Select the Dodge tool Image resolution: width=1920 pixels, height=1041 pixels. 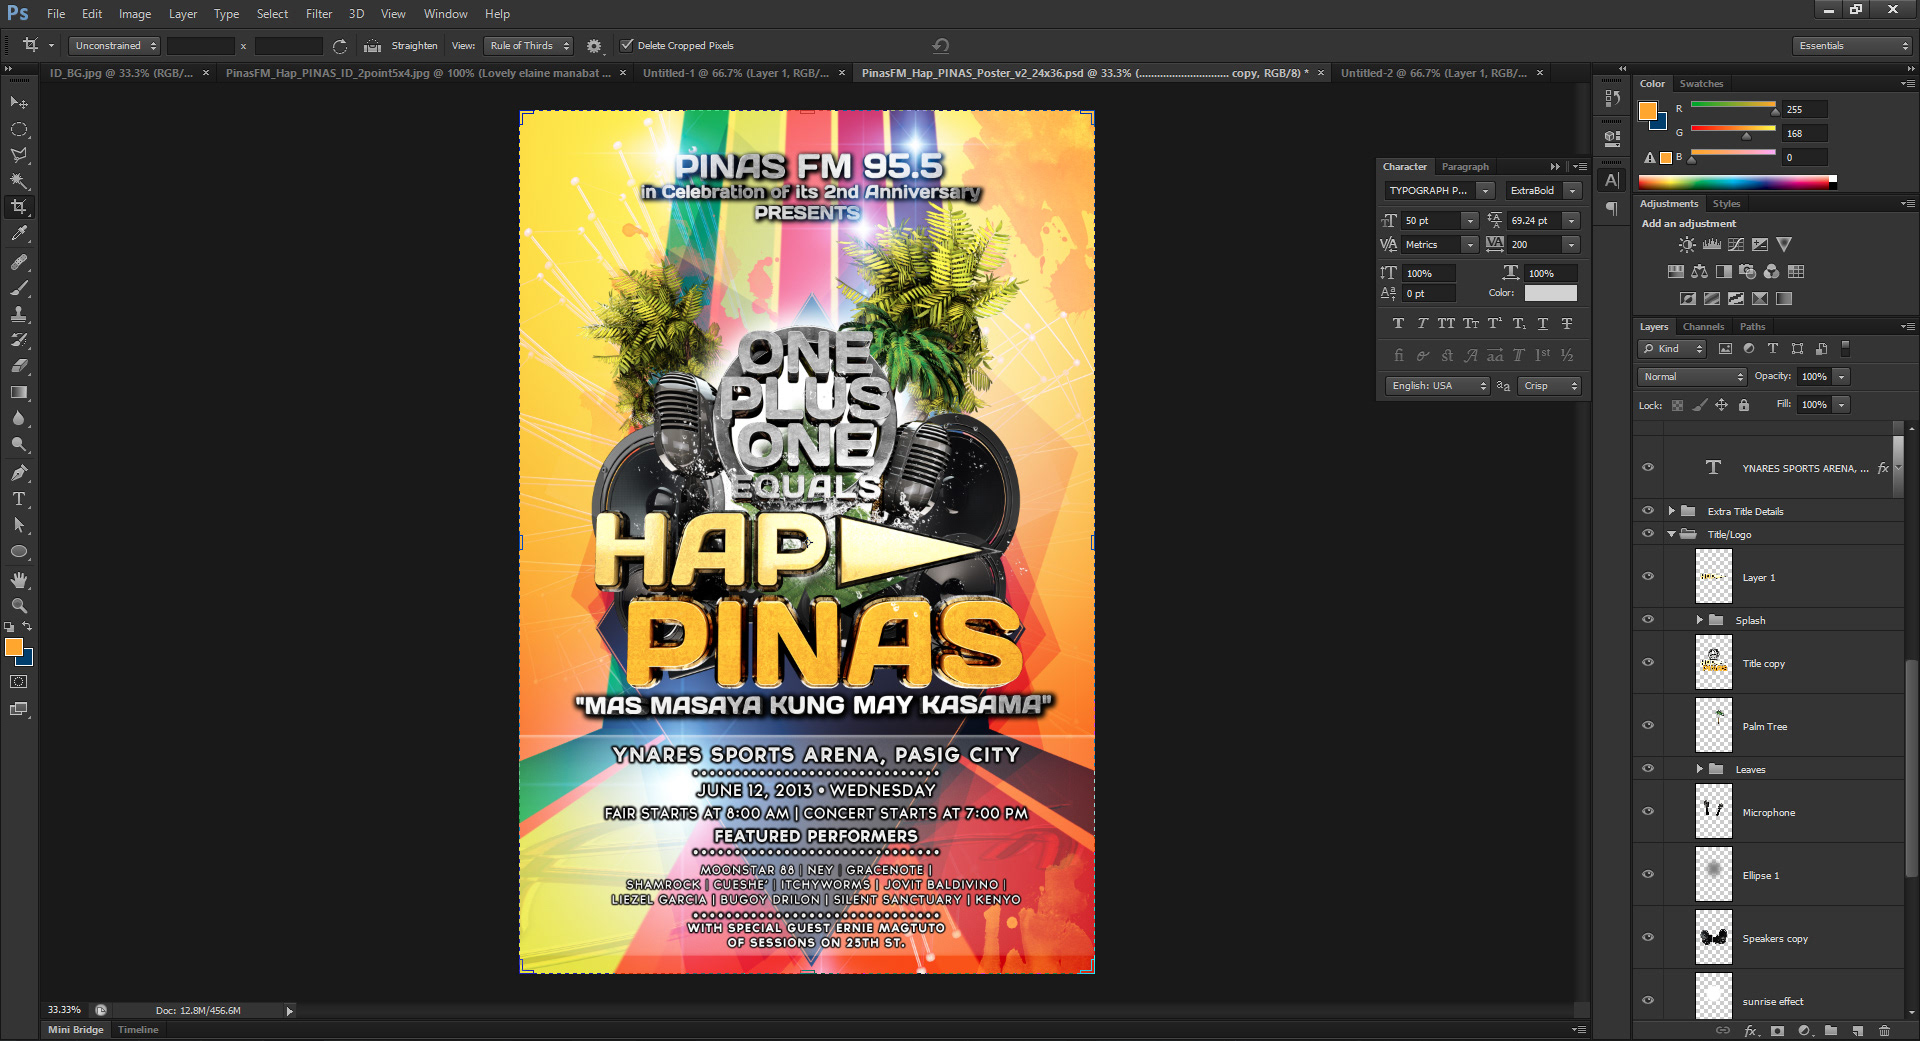tap(19, 444)
